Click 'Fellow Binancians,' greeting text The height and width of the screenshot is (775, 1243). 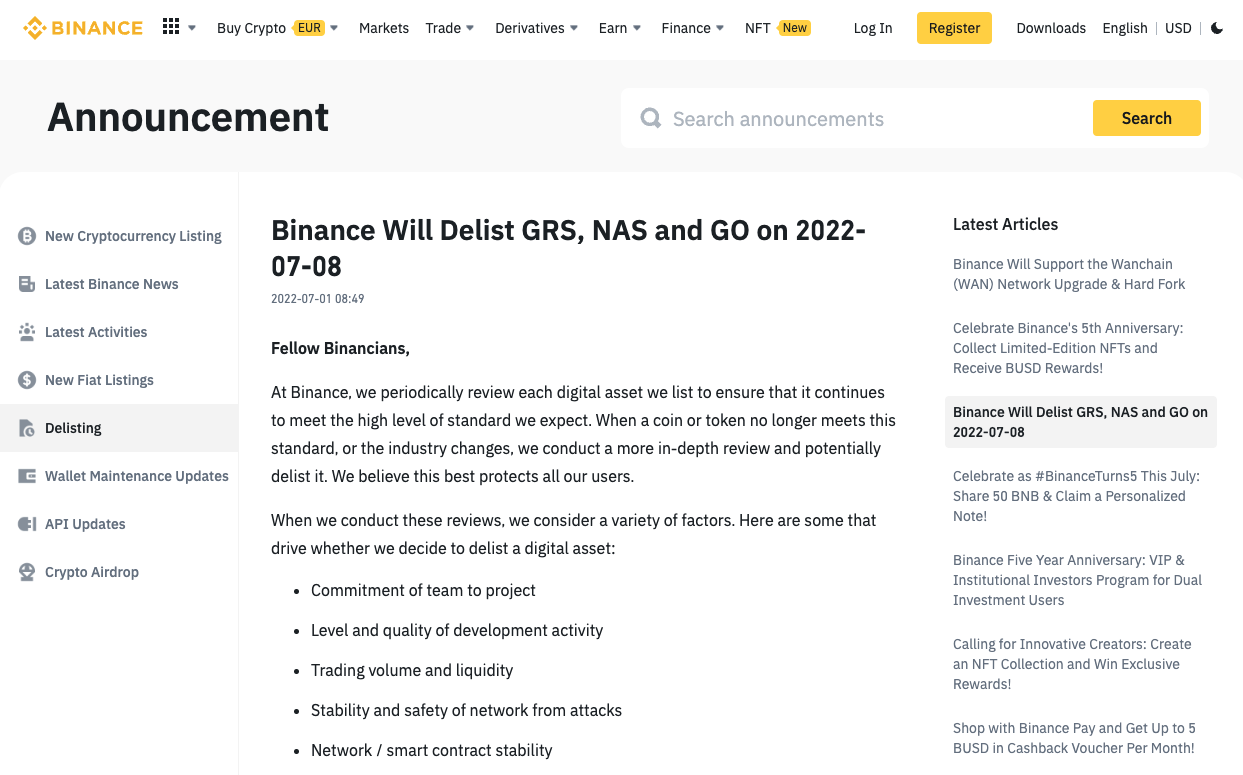coord(340,348)
